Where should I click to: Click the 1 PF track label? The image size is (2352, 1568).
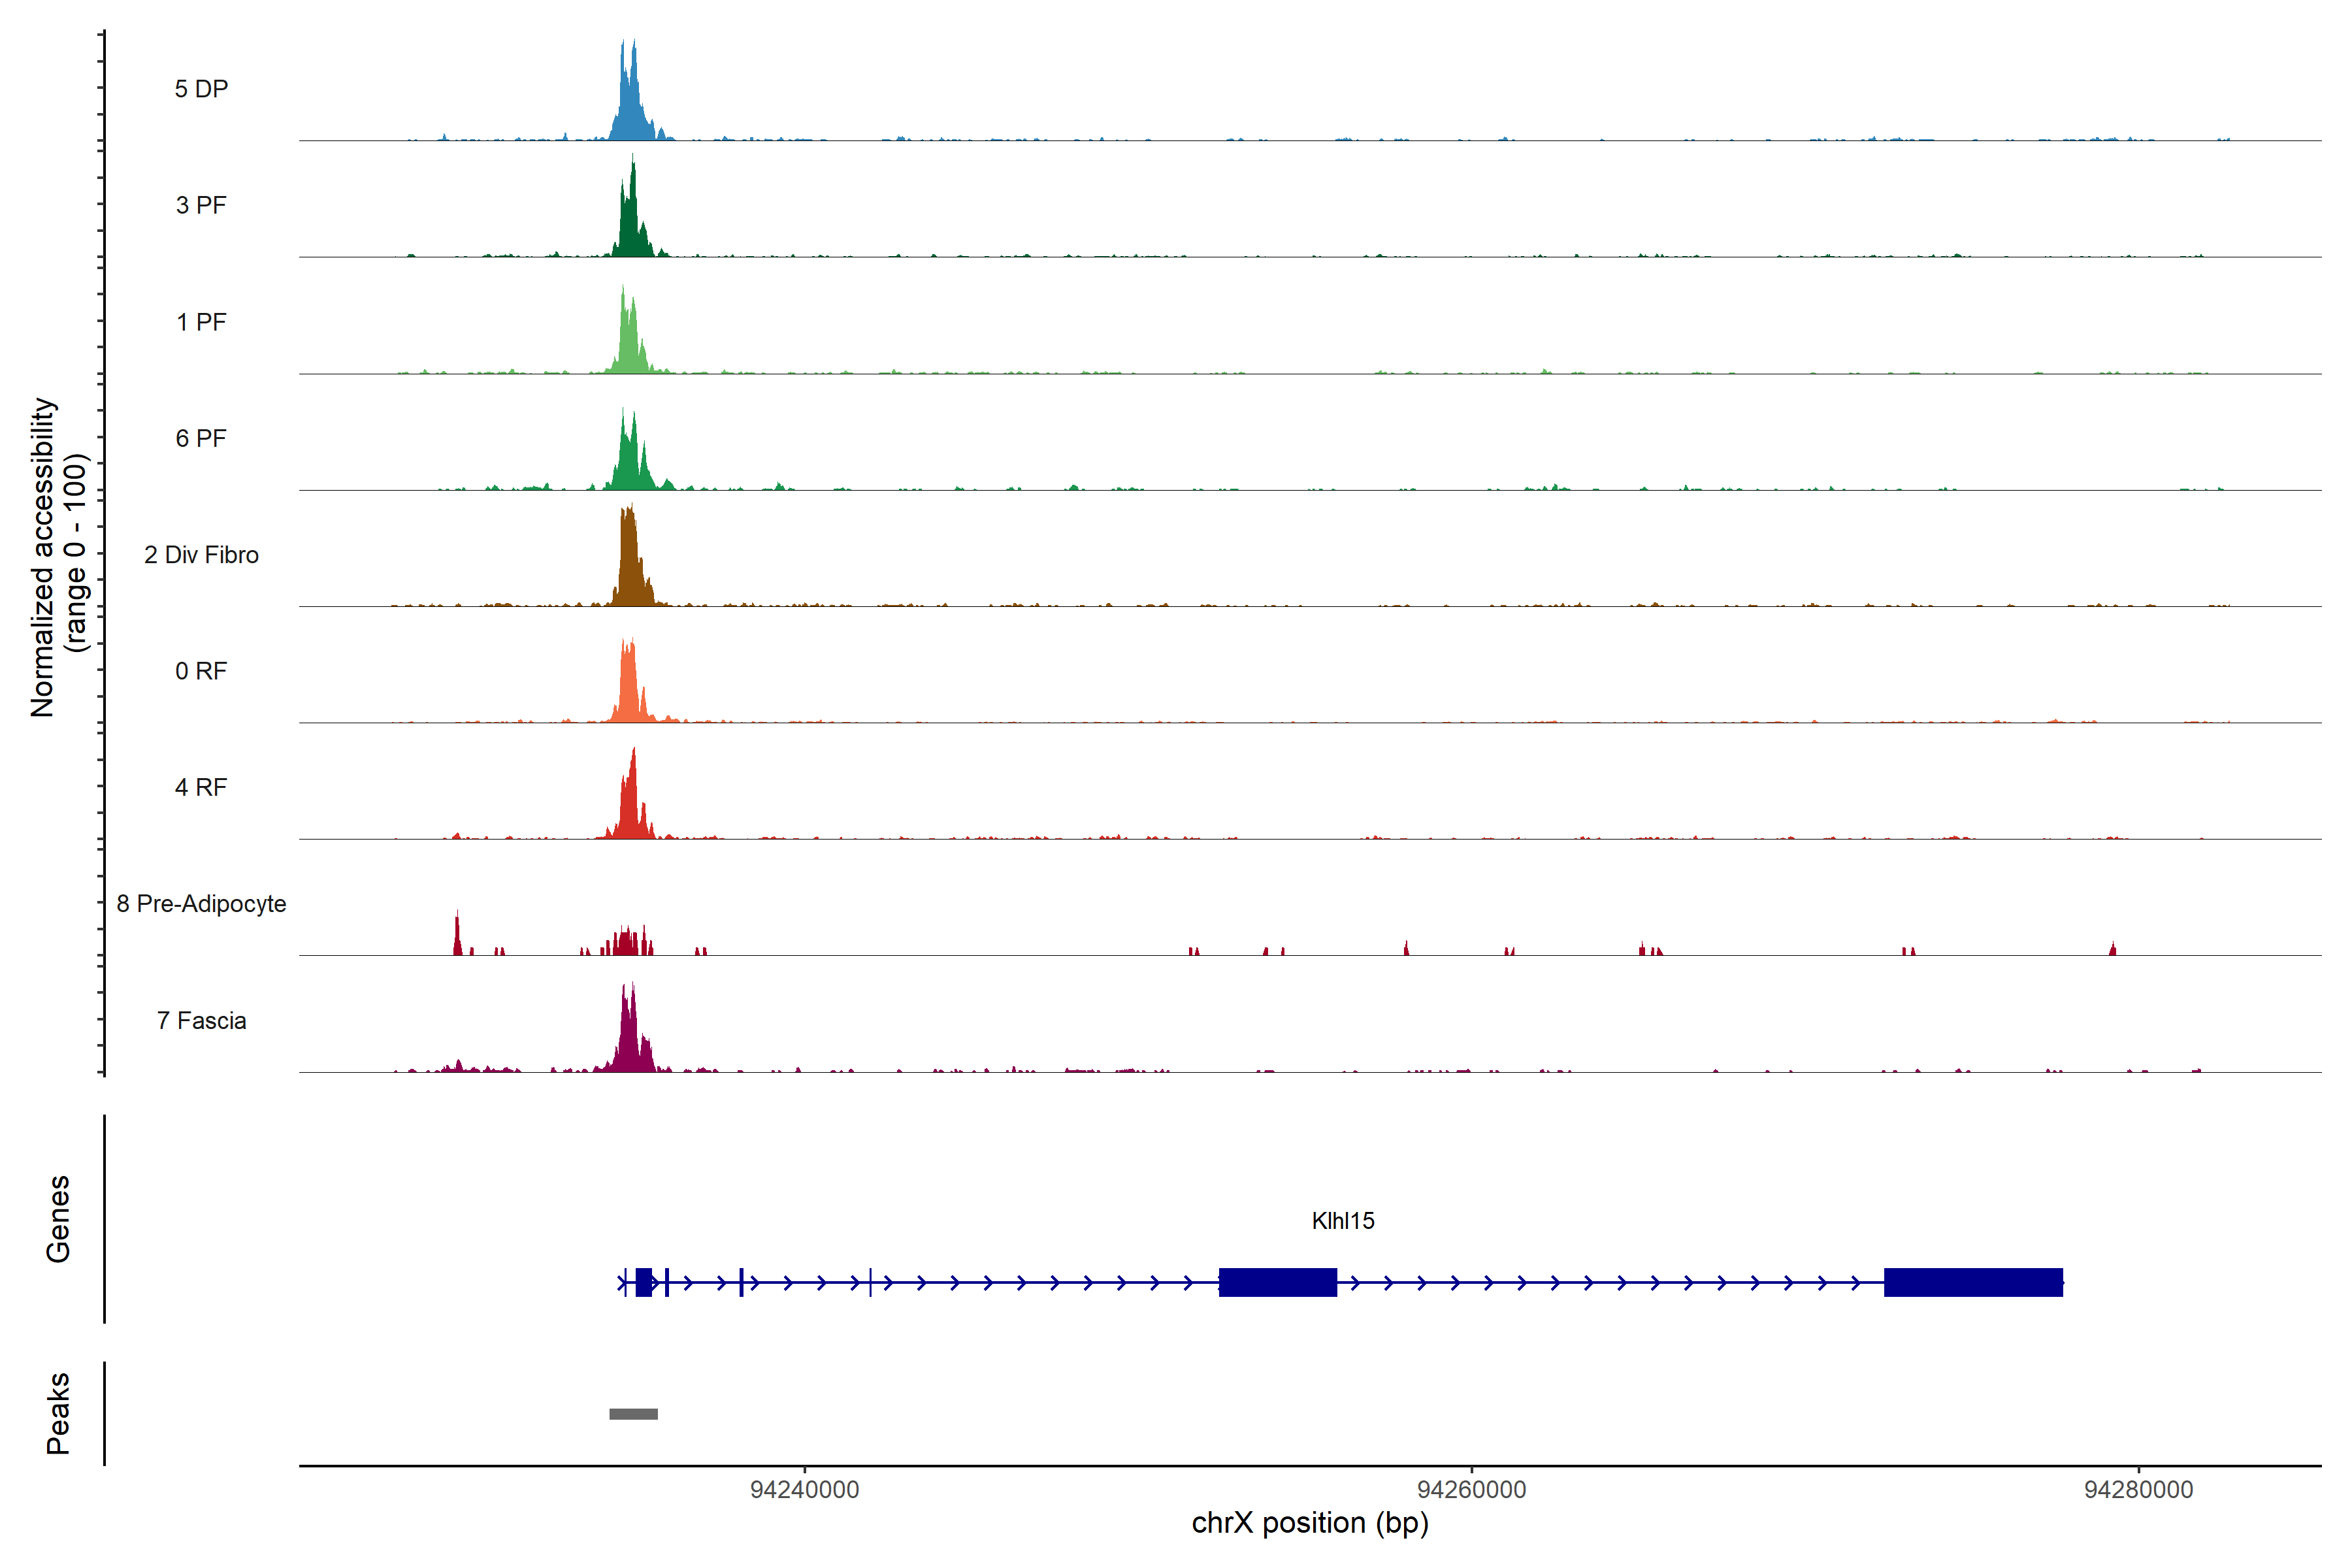tap(201, 322)
